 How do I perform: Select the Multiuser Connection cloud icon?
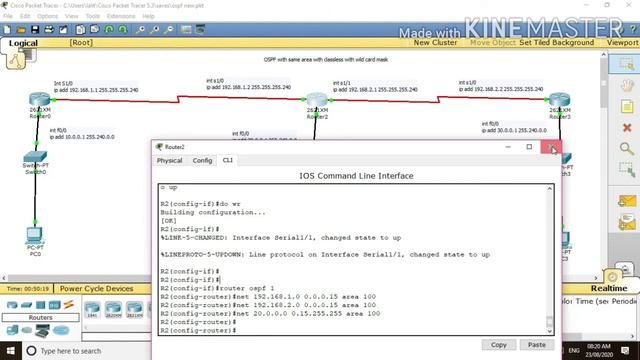[61, 330]
